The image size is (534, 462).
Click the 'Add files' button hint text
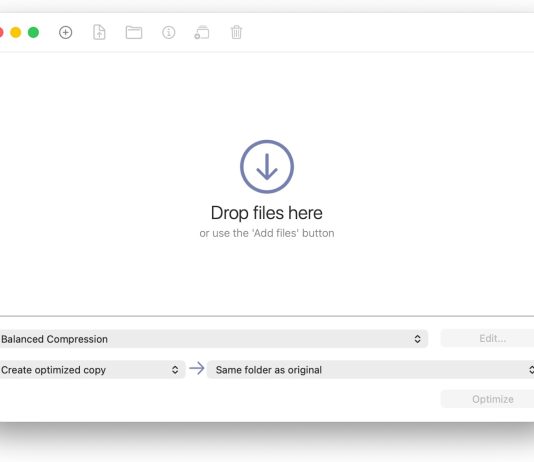click(267, 233)
